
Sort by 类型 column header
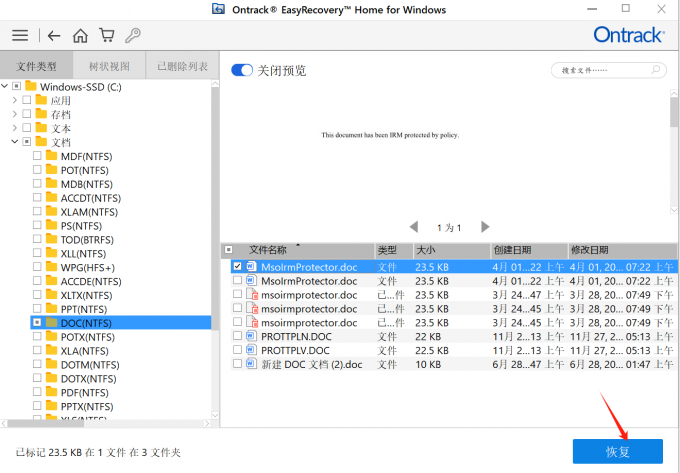click(x=387, y=250)
